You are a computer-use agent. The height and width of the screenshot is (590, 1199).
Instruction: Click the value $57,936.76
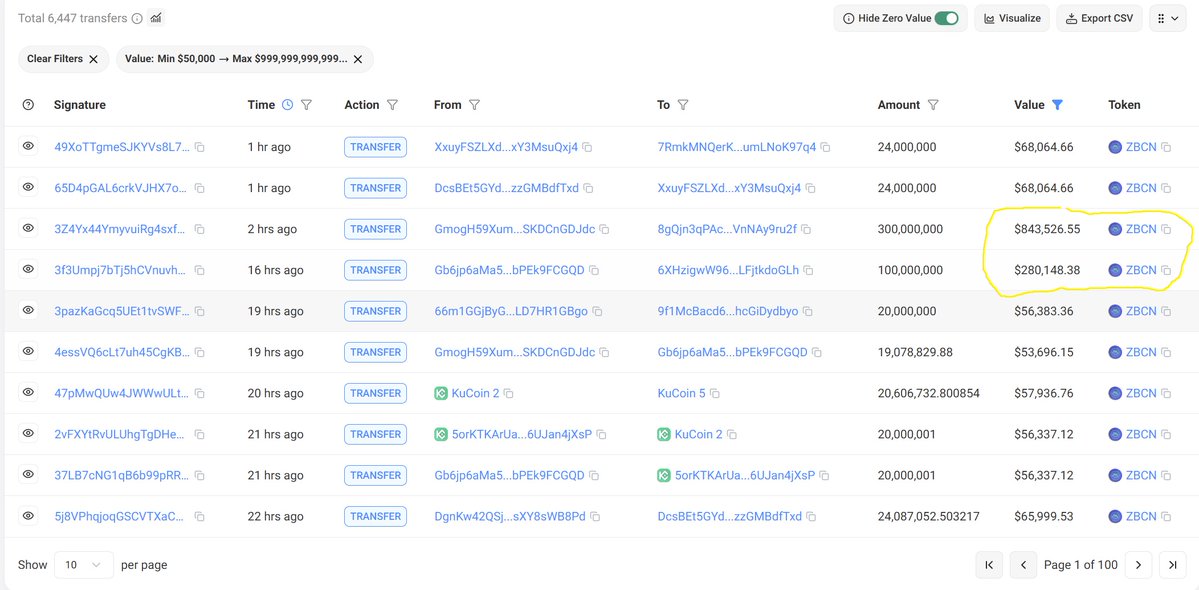[1044, 393]
